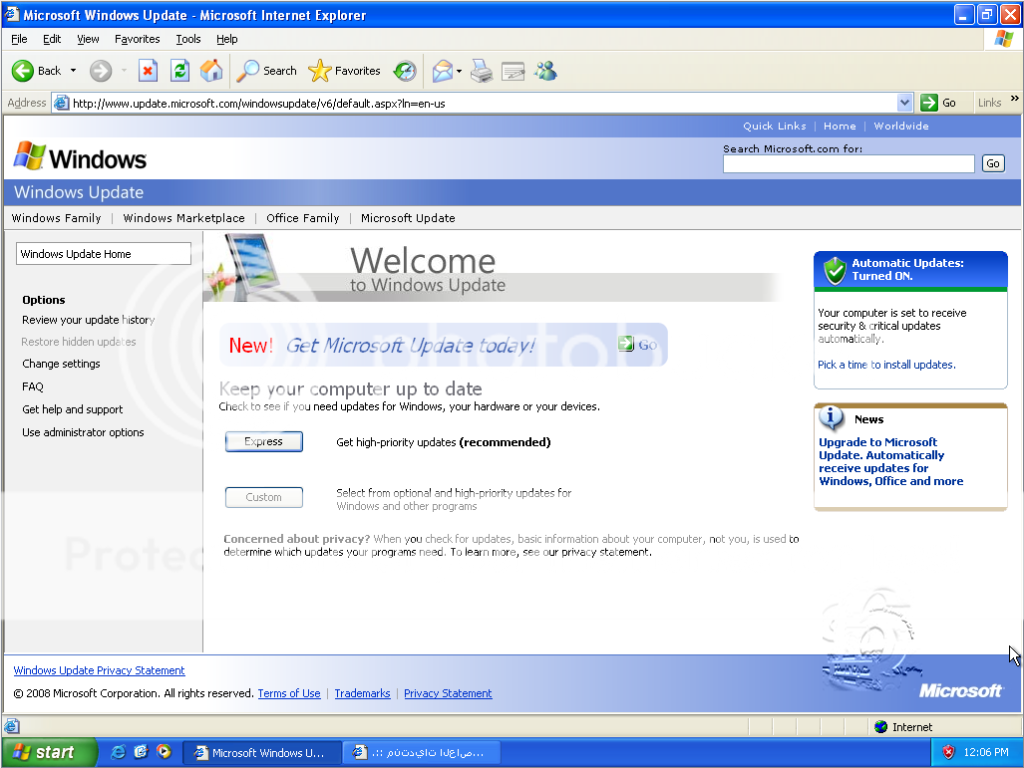Open Windows Update Privacy Statement footer link
Viewport: 1024px width, 768px height.
[x=99, y=670]
